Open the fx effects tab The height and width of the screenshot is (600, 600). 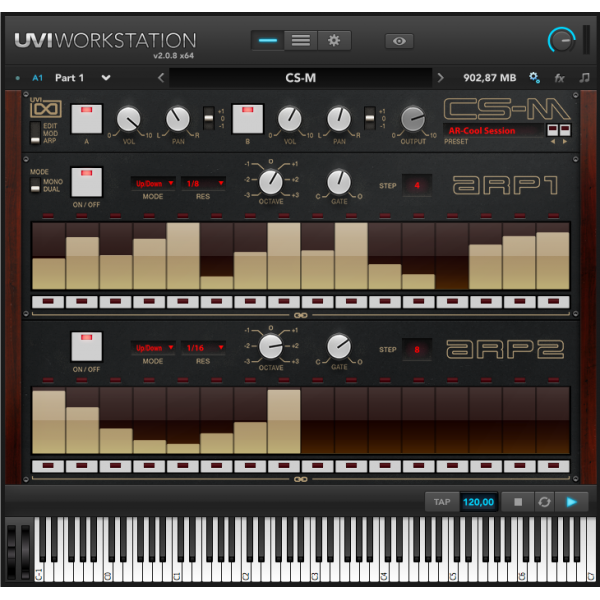(x=559, y=78)
